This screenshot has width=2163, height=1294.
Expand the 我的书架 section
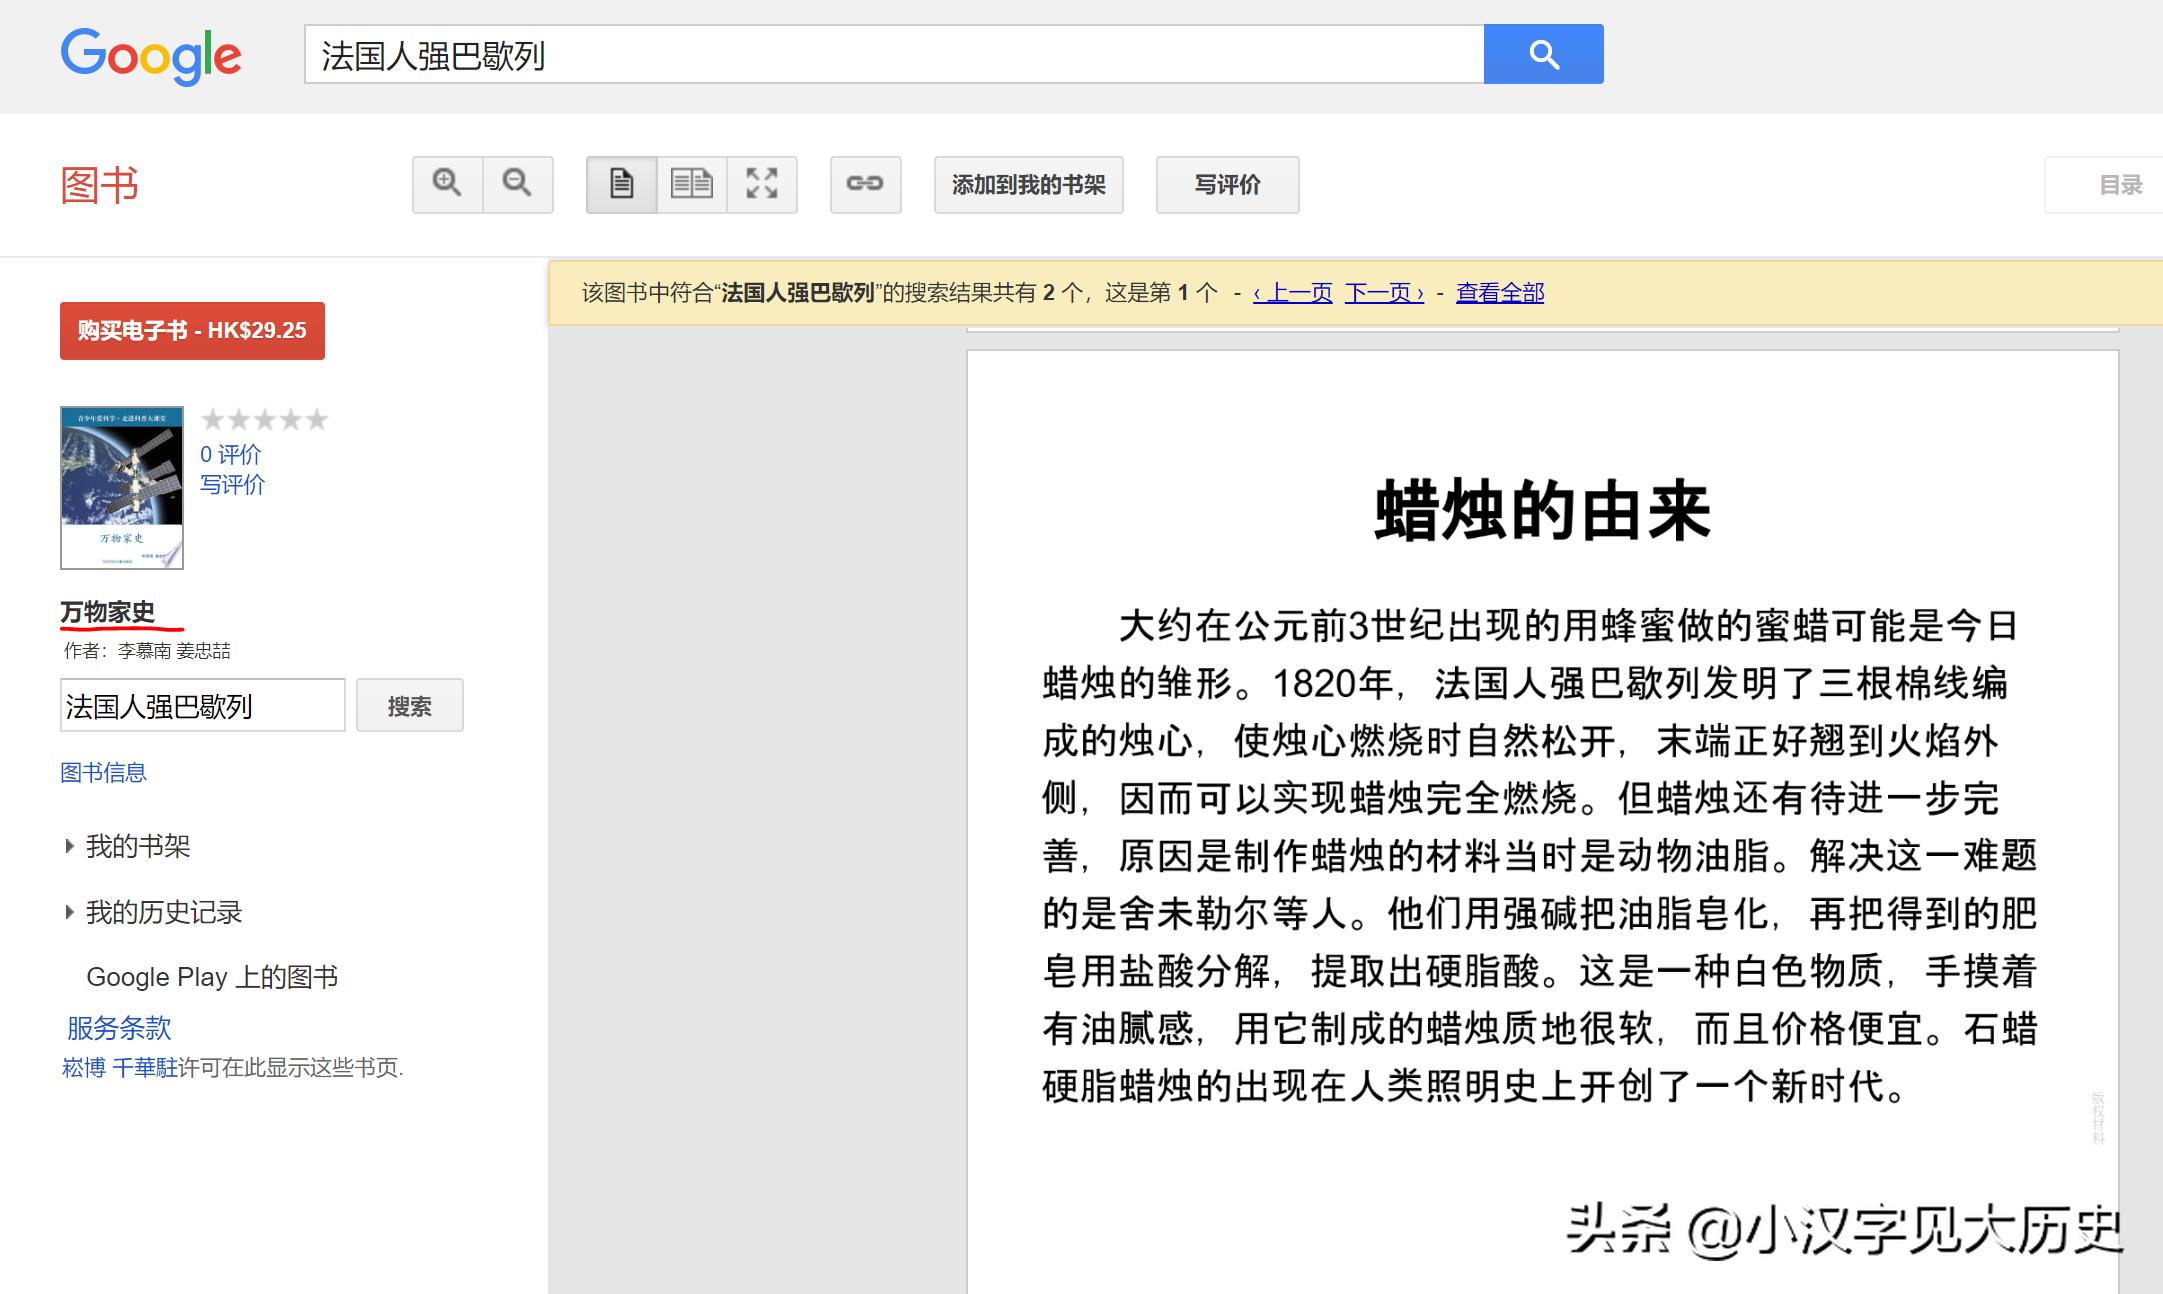pyautogui.click(x=137, y=847)
